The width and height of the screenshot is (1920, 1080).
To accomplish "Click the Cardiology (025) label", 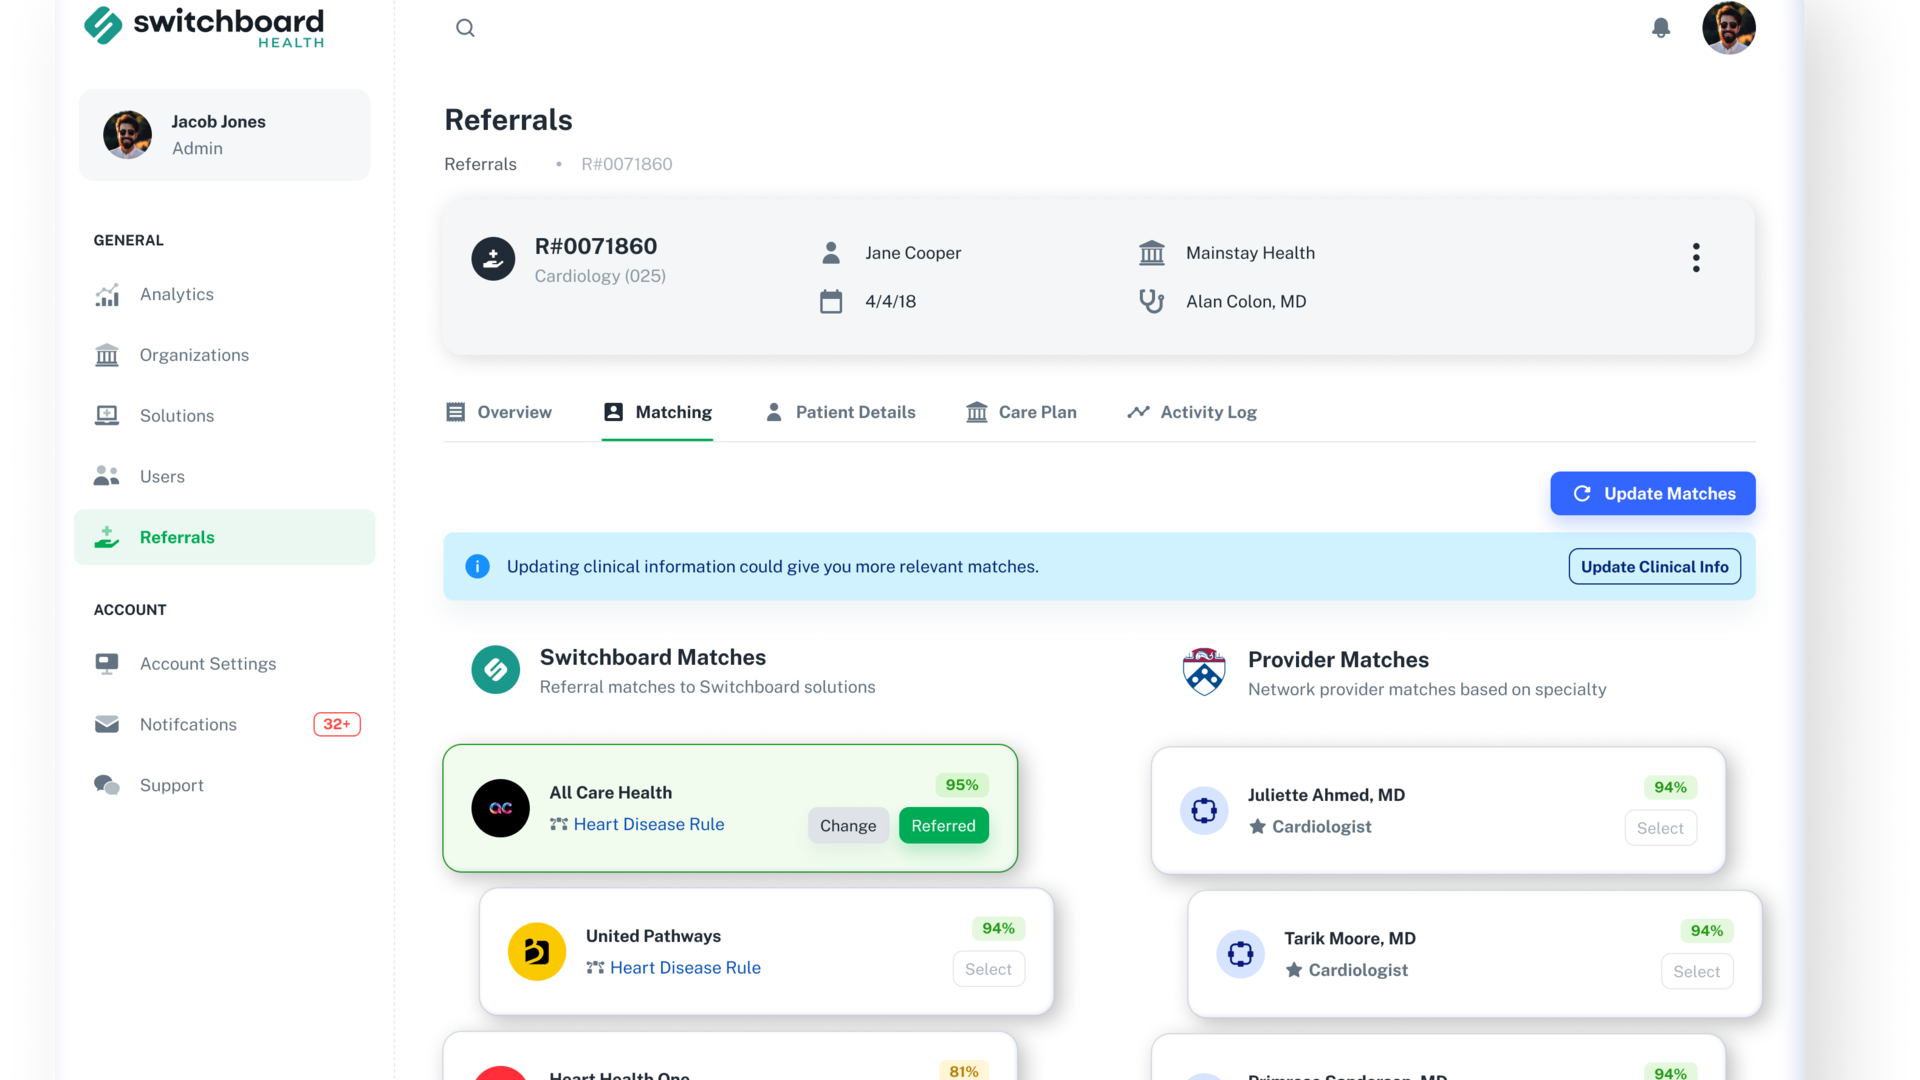I will point(600,276).
